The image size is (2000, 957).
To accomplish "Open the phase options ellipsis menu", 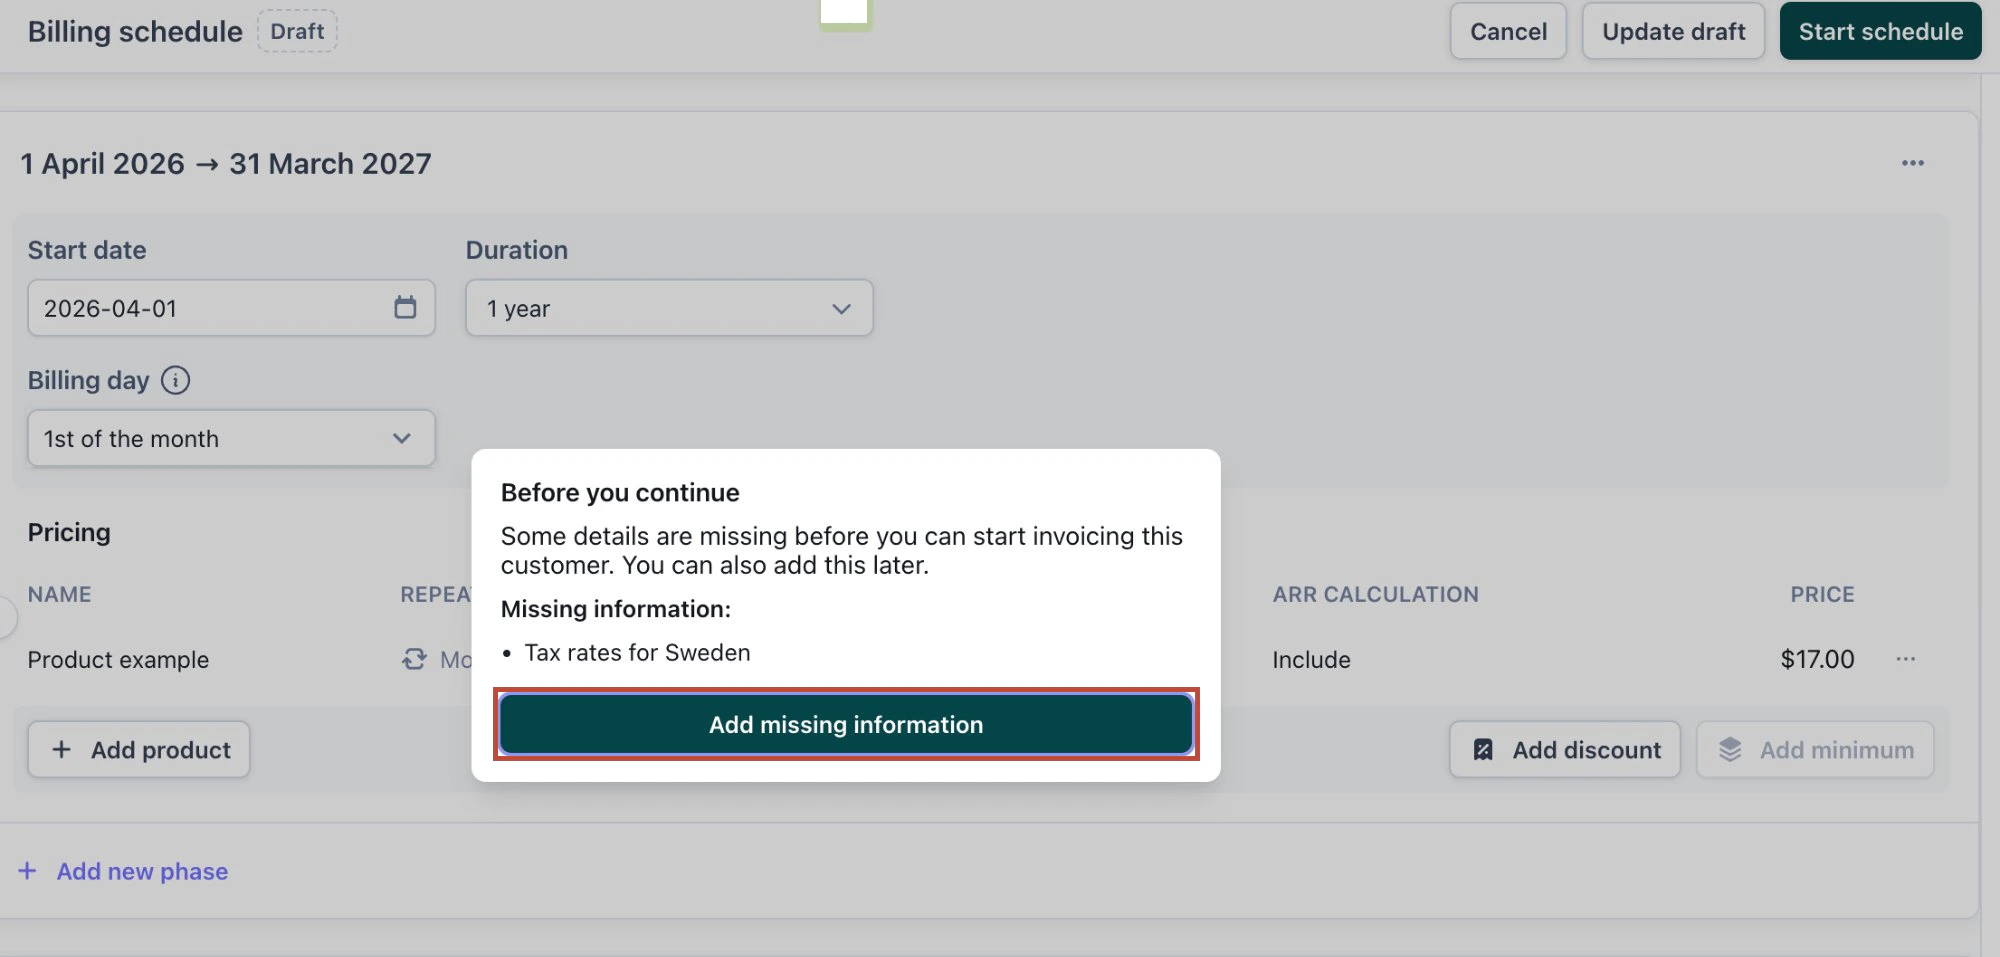I will 1912,163.
